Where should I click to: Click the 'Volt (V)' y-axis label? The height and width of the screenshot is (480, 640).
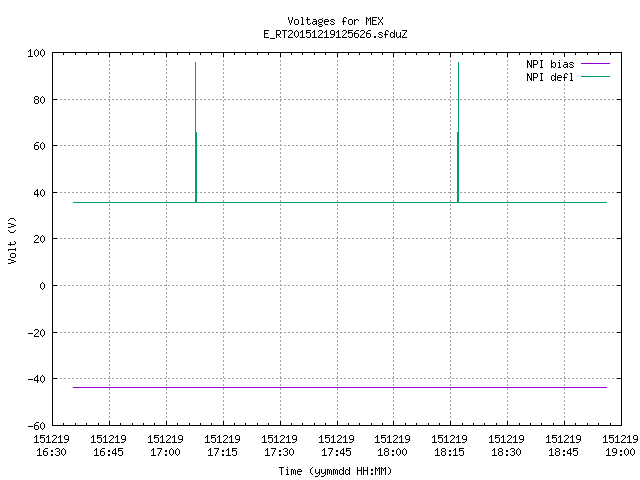pyautogui.click(x=12, y=240)
